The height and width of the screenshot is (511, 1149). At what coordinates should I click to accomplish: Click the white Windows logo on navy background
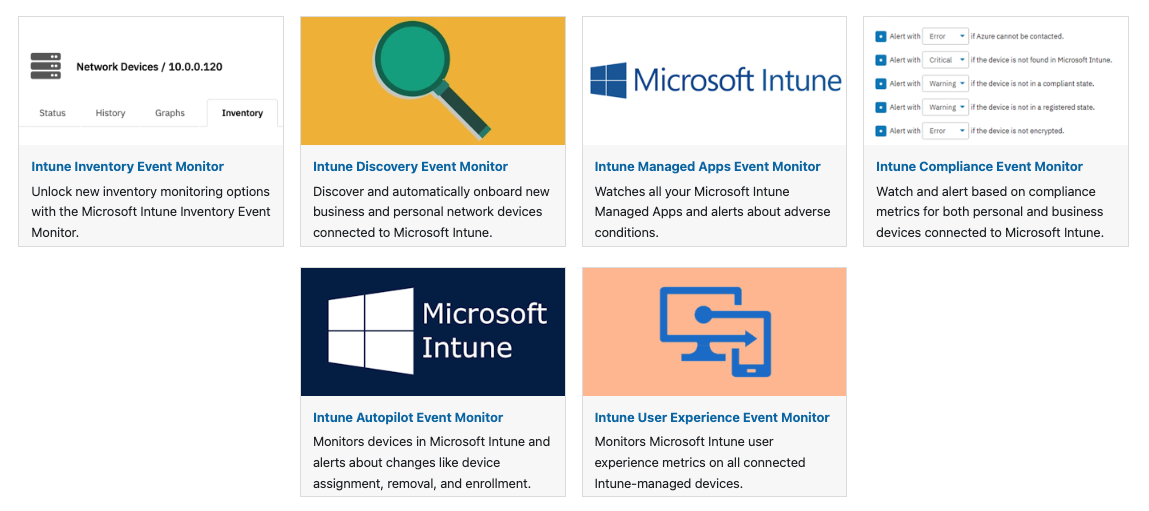[x=371, y=331]
